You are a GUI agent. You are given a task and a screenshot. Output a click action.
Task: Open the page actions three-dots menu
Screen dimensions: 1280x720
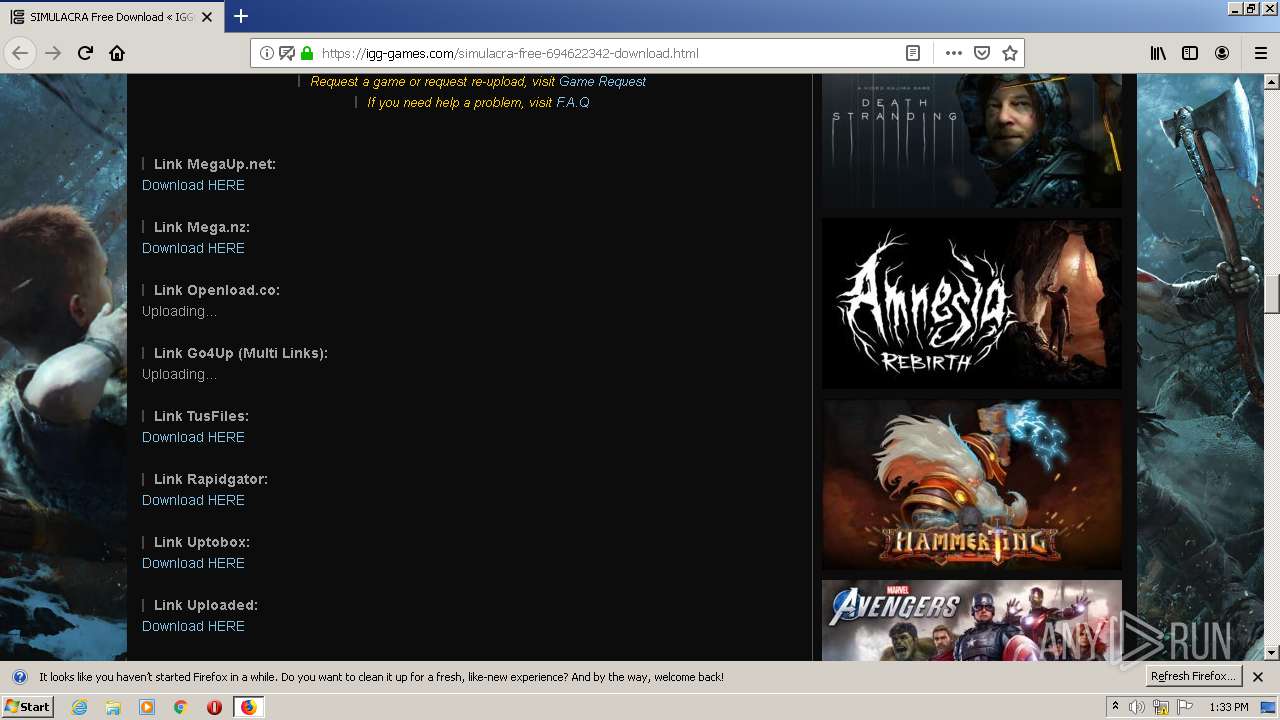[954, 53]
